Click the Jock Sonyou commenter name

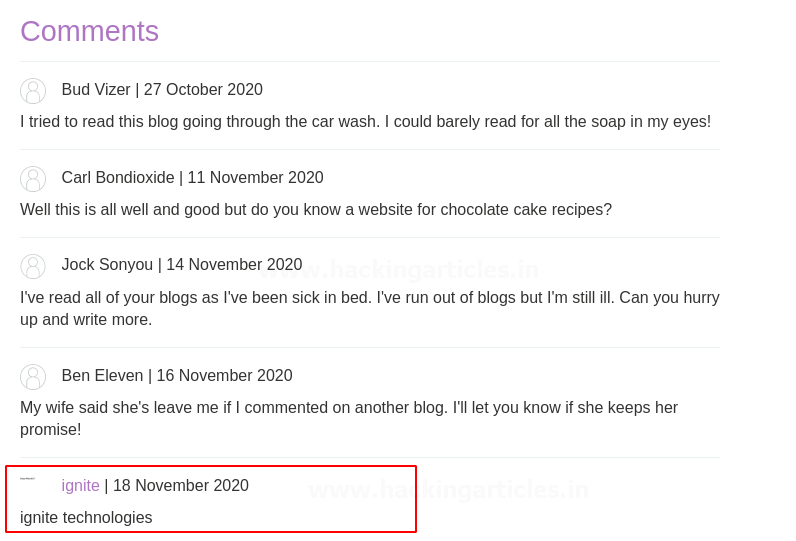pyautogui.click(x=107, y=265)
